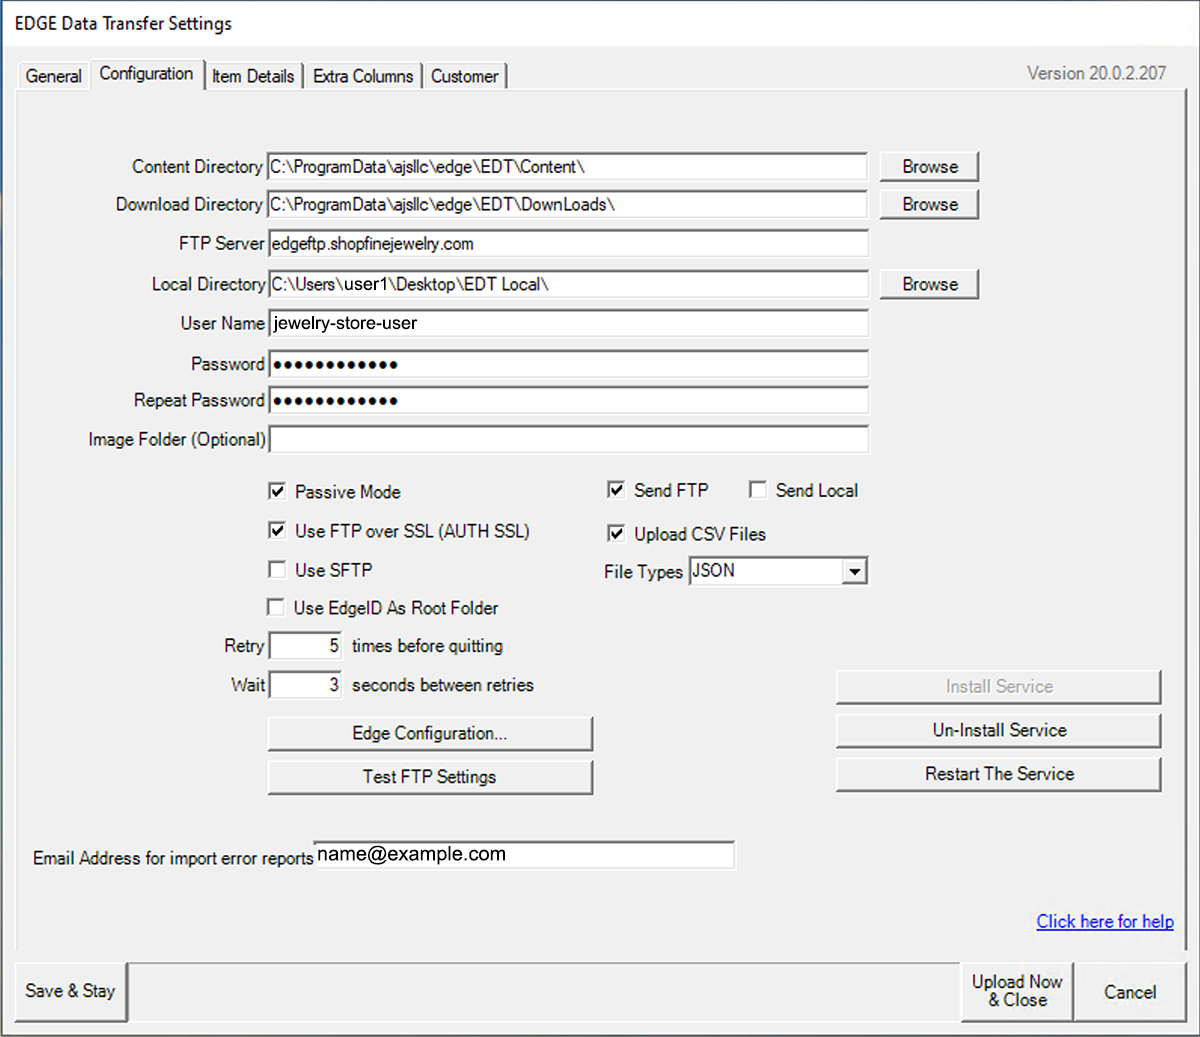Click the Test FTP Settings button
This screenshot has width=1200, height=1037.
coord(430,777)
